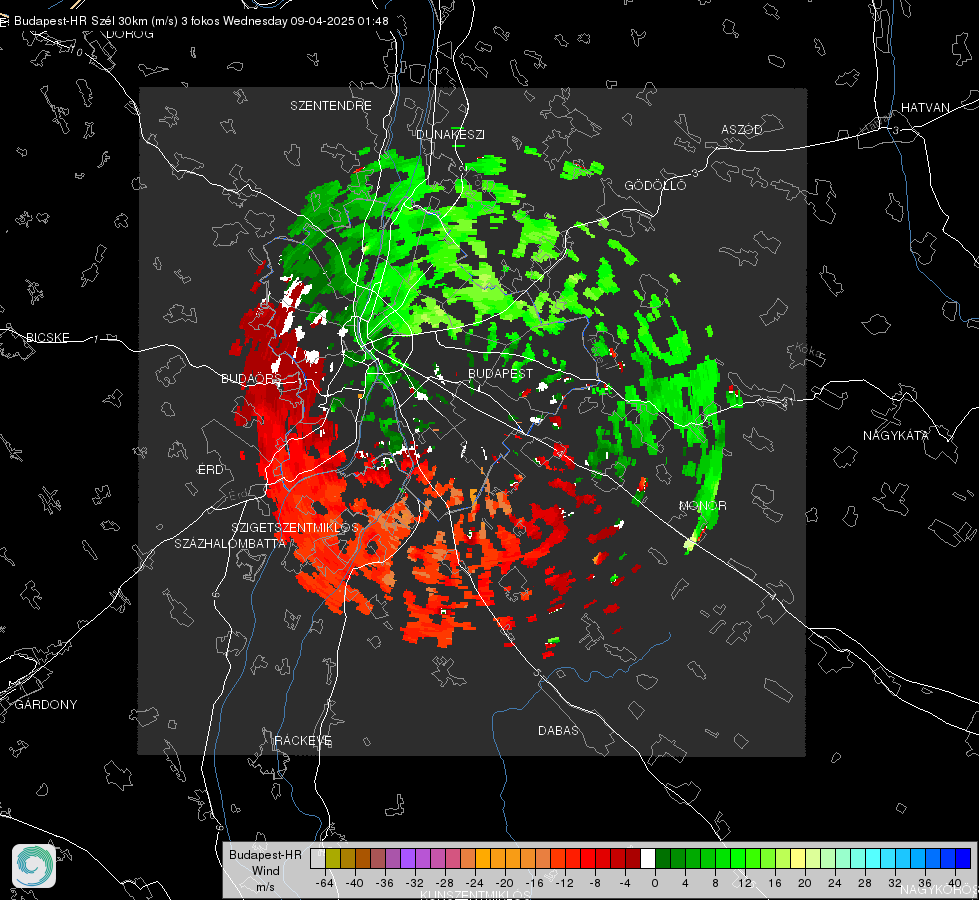
Task: Click the RACKEVE map label
Action: pyautogui.click(x=303, y=741)
